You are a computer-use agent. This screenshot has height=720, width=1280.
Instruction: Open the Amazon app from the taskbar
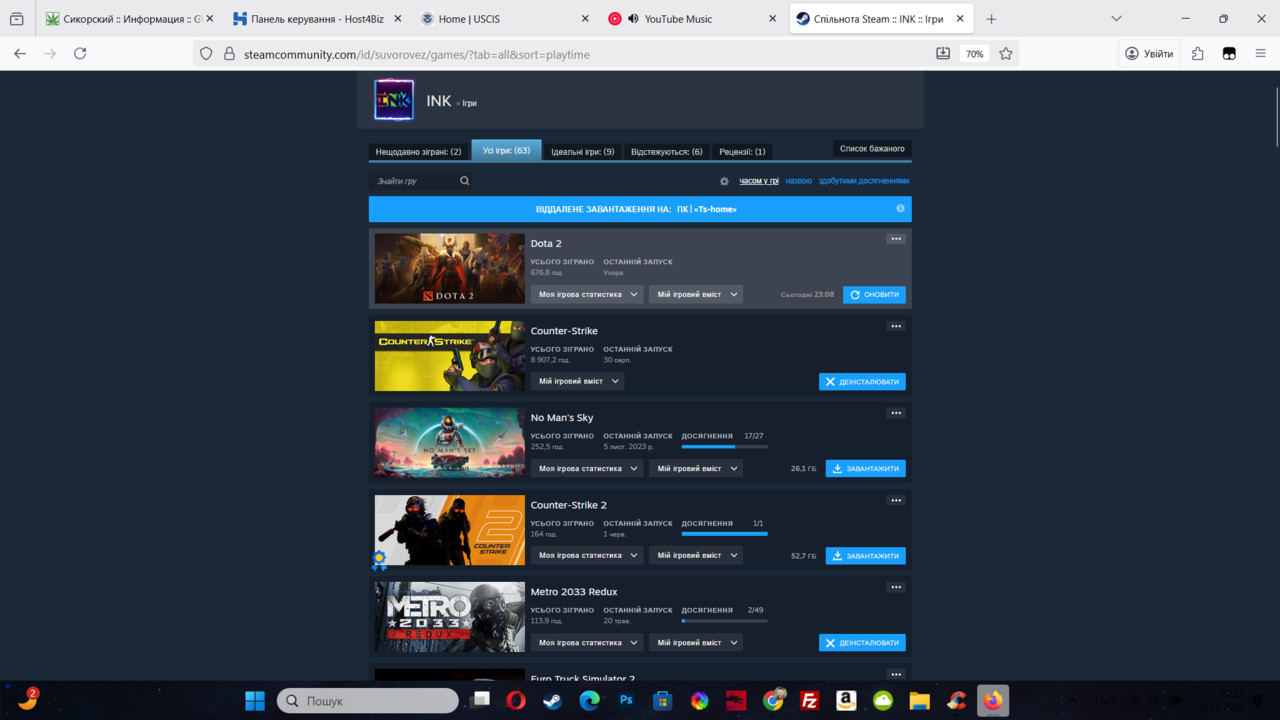846,701
